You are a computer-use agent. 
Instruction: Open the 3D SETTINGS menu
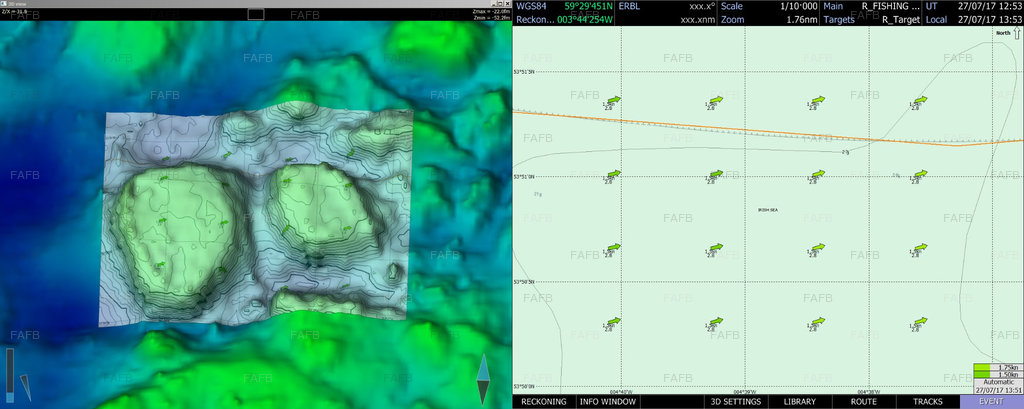click(736, 401)
